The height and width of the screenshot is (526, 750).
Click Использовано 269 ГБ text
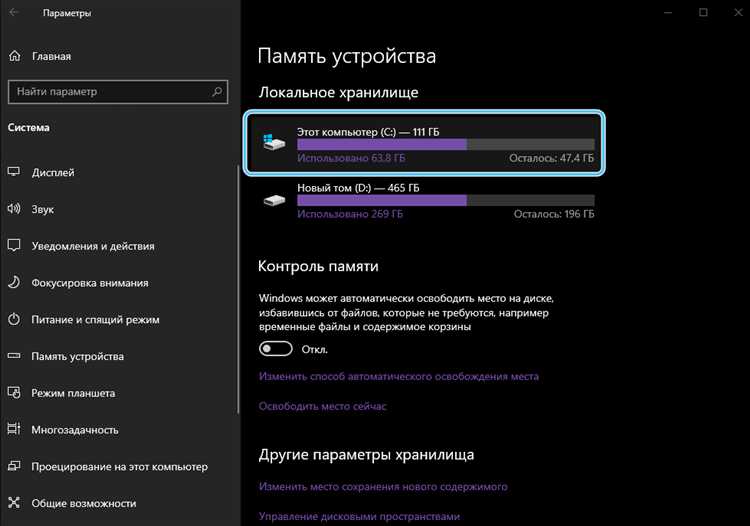point(350,214)
